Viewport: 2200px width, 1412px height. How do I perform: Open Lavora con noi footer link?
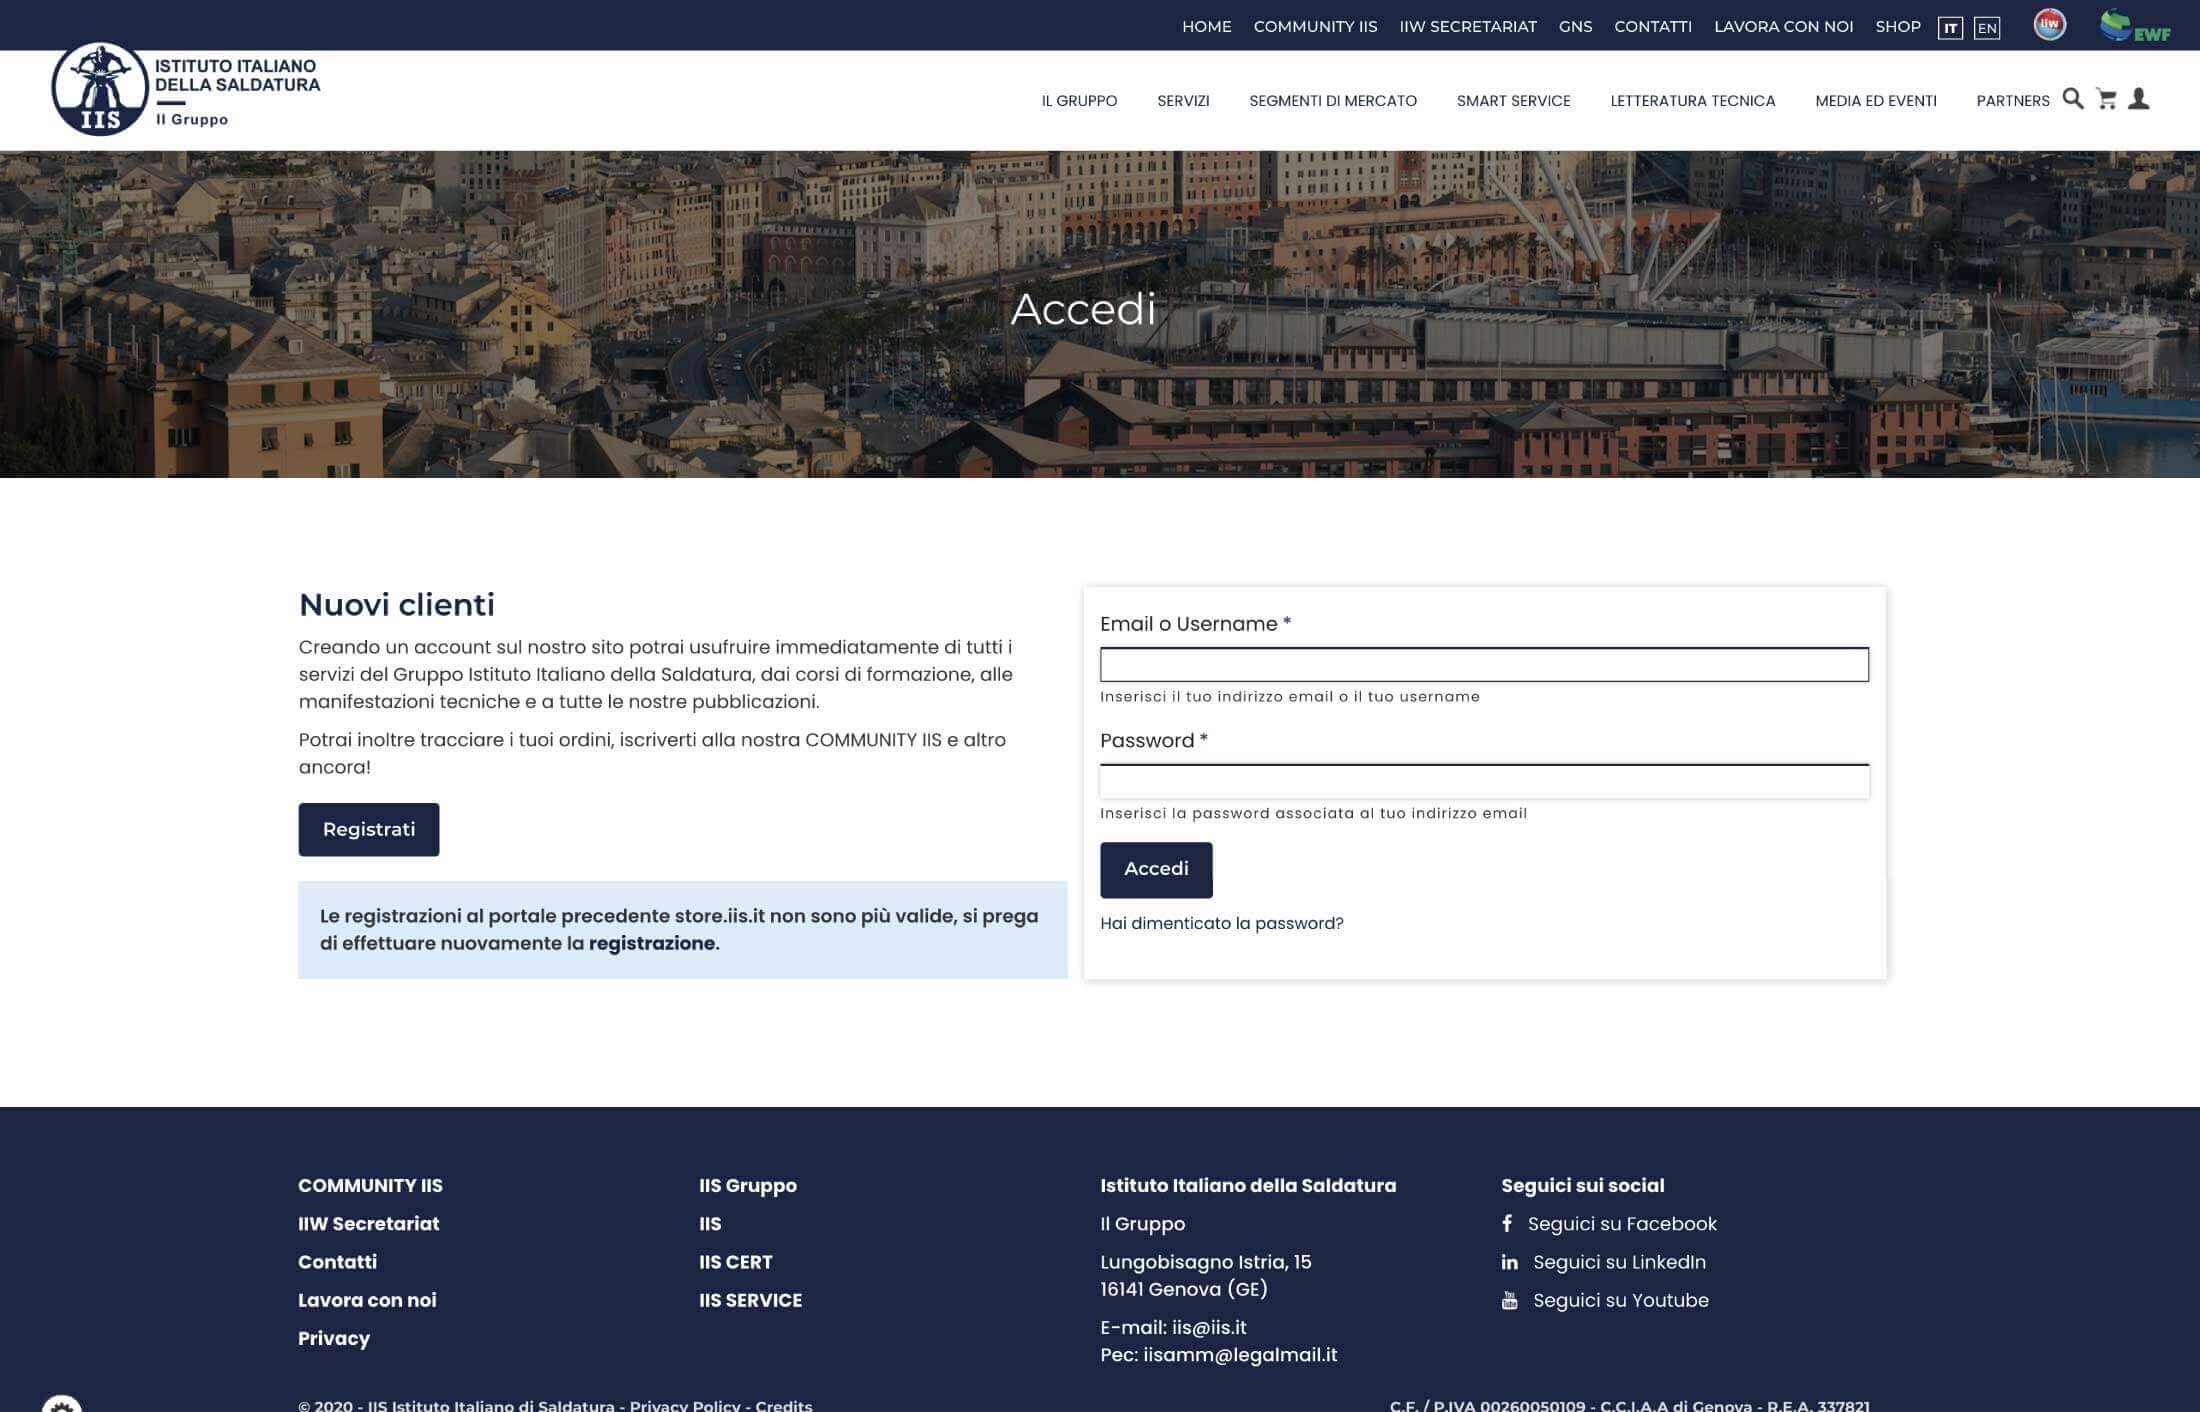pos(367,1300)
